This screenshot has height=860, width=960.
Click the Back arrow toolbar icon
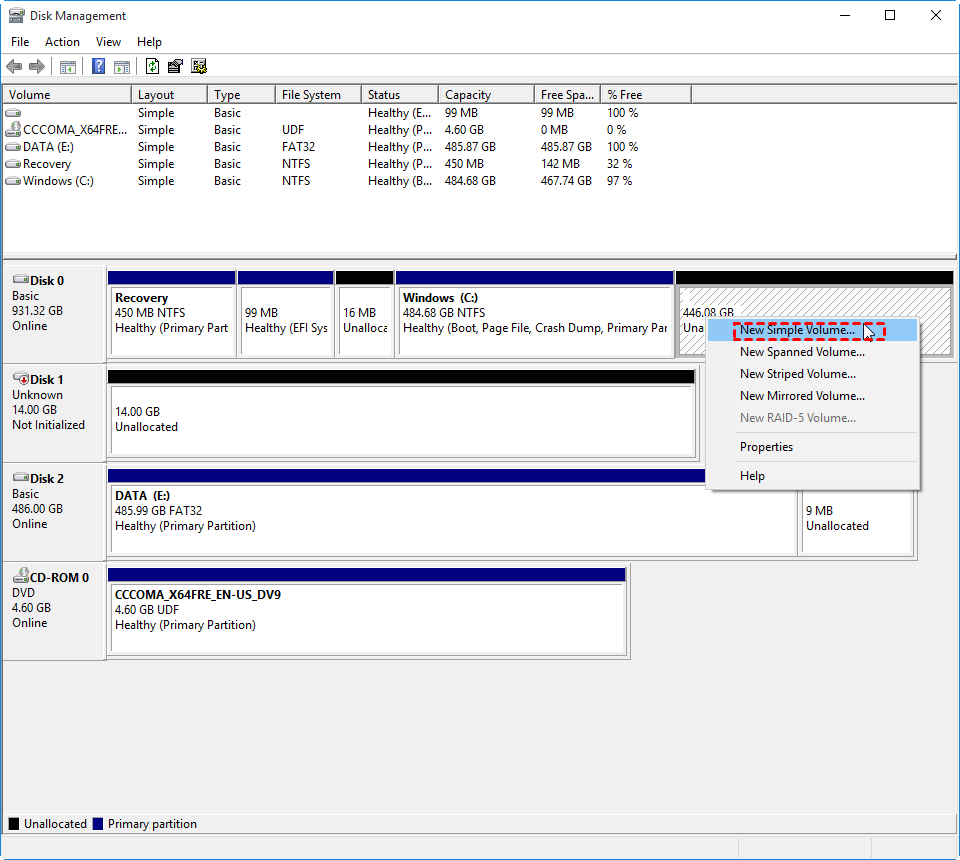click(x=14, y=67)
